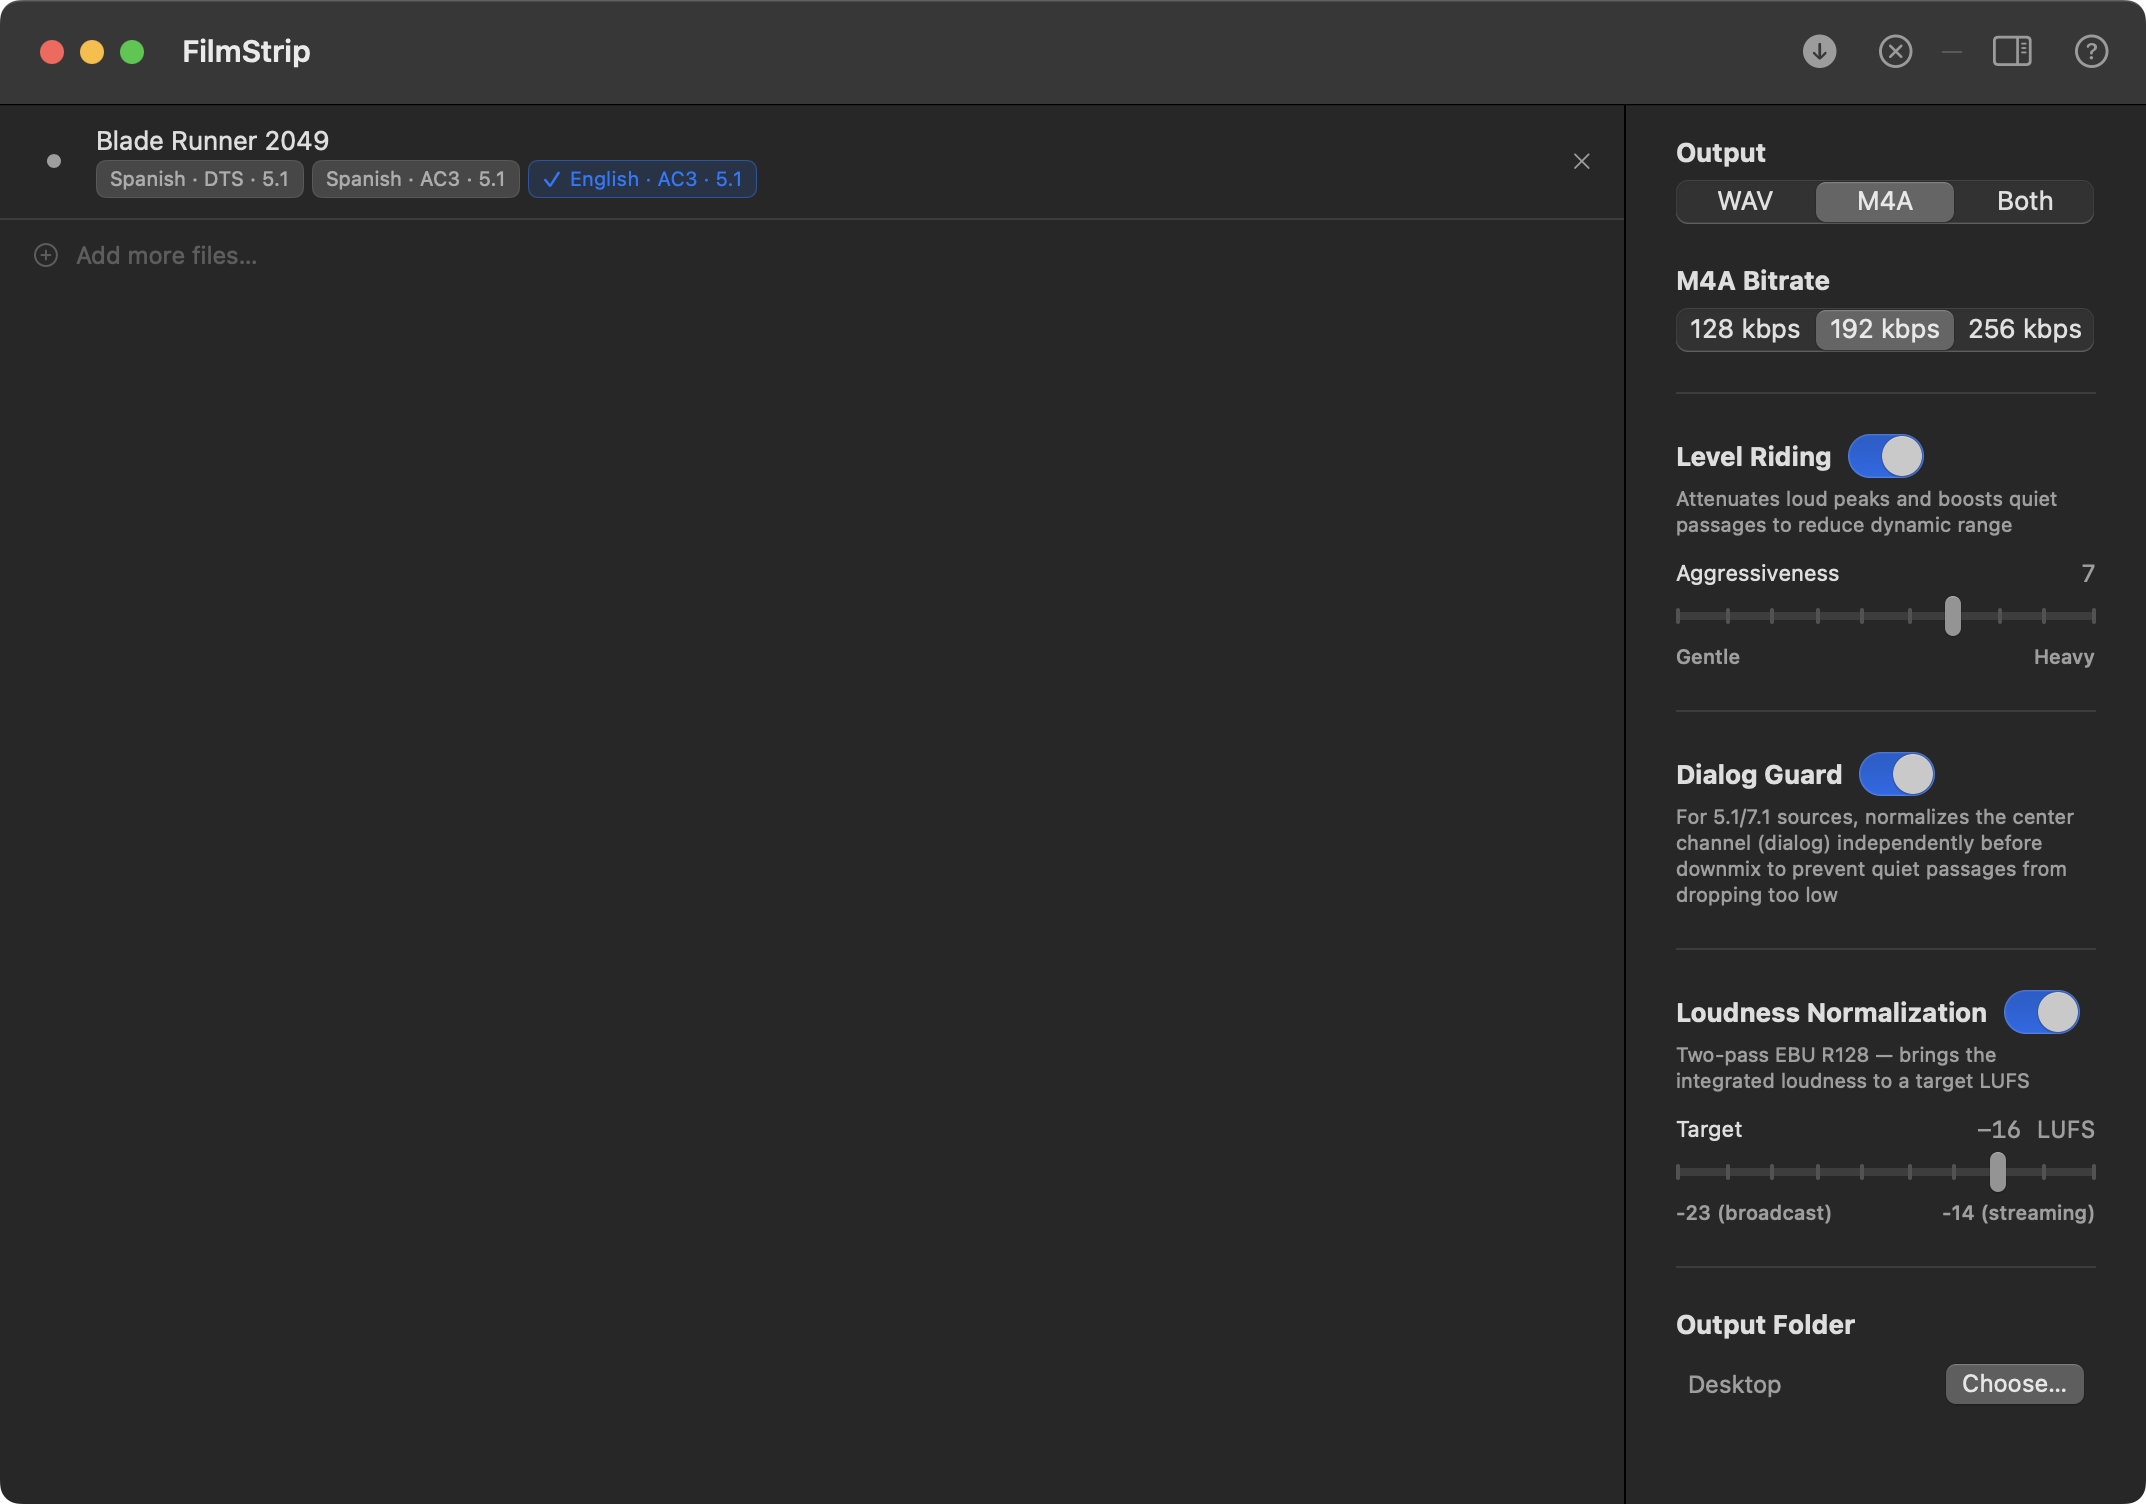The image size is (2146, 1504).
Task: Remove Blade Runner 2049 with its X icon
Action: 1581,161
